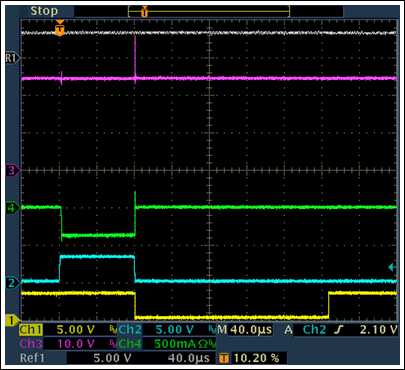The height and width of the screenshot is (370, 405).
Task: Click the trigger source Ch2 label
Action: tap(314, 330)
